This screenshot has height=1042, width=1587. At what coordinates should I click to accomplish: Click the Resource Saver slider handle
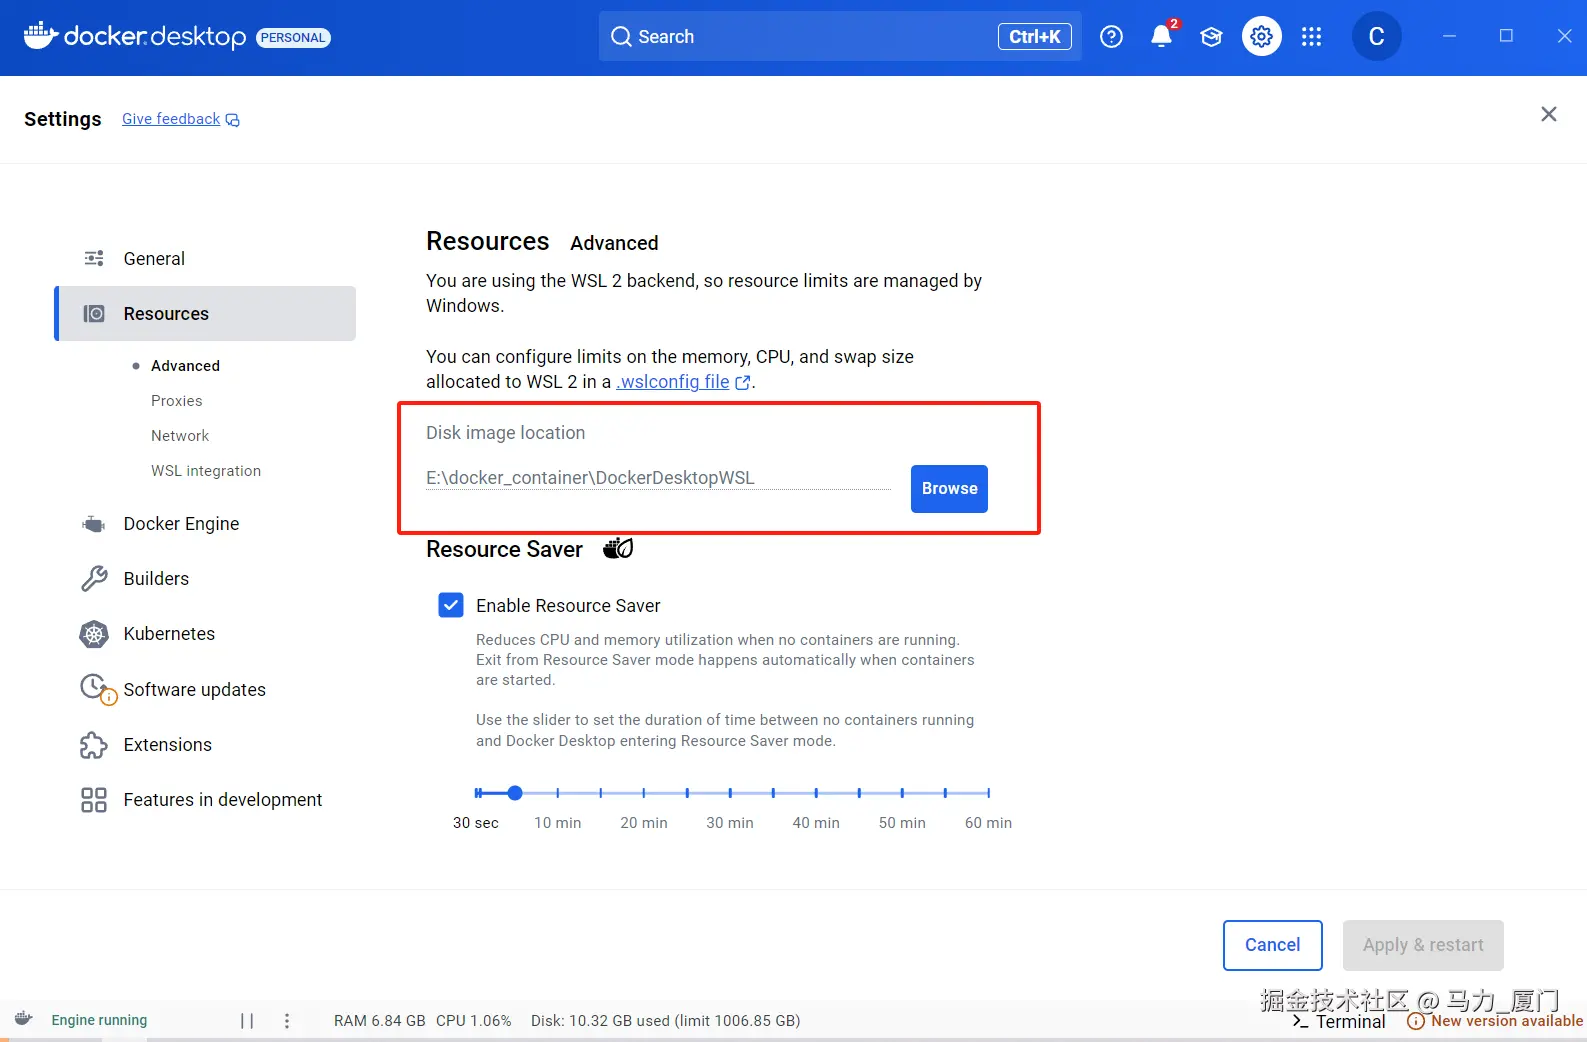[515, 793]
